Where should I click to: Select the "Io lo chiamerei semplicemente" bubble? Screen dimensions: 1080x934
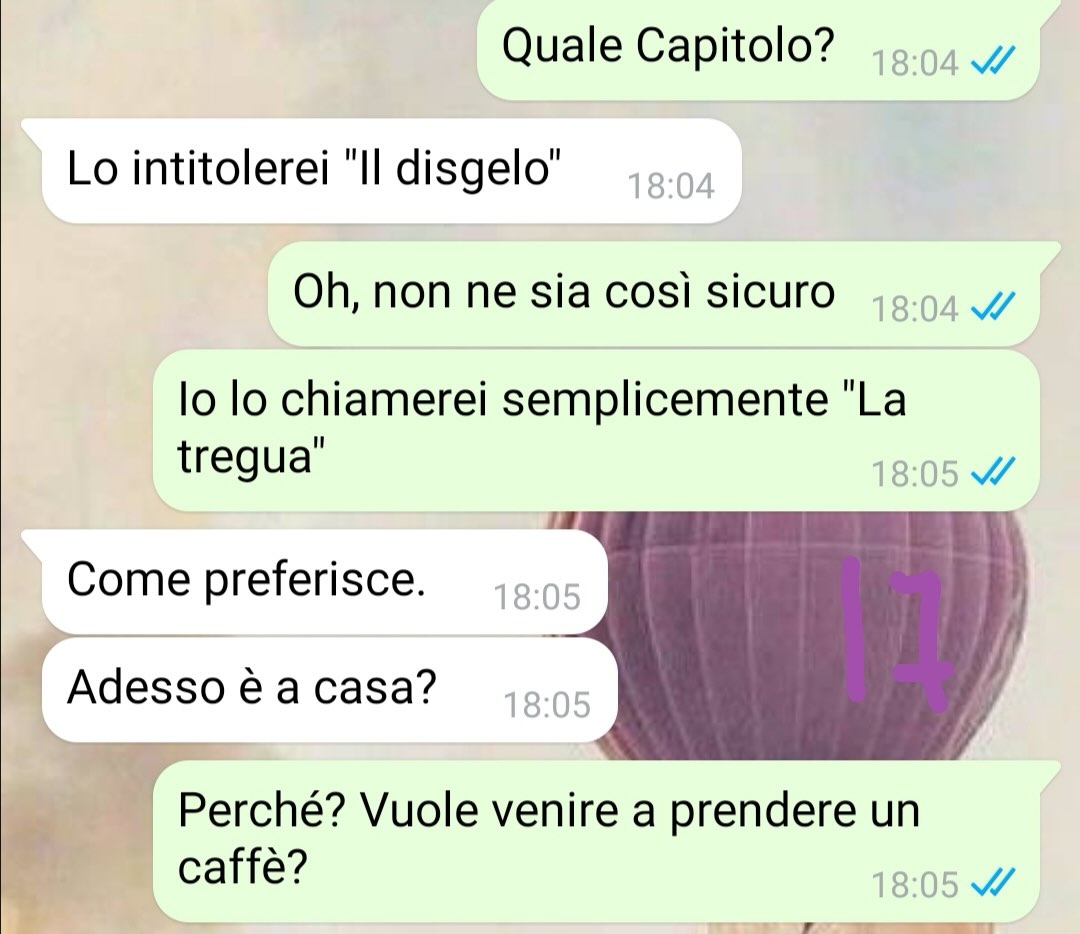[x=596, y=430]
